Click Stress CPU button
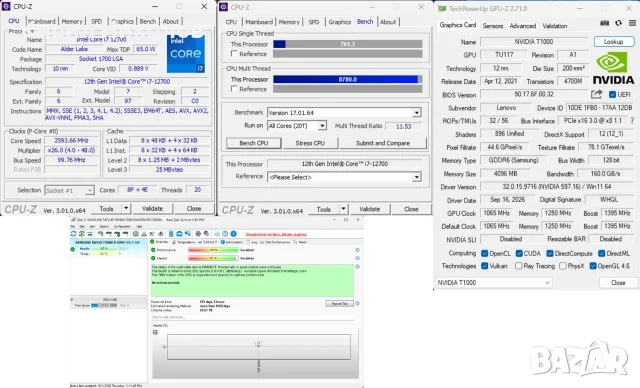 [x=310, y=143]
